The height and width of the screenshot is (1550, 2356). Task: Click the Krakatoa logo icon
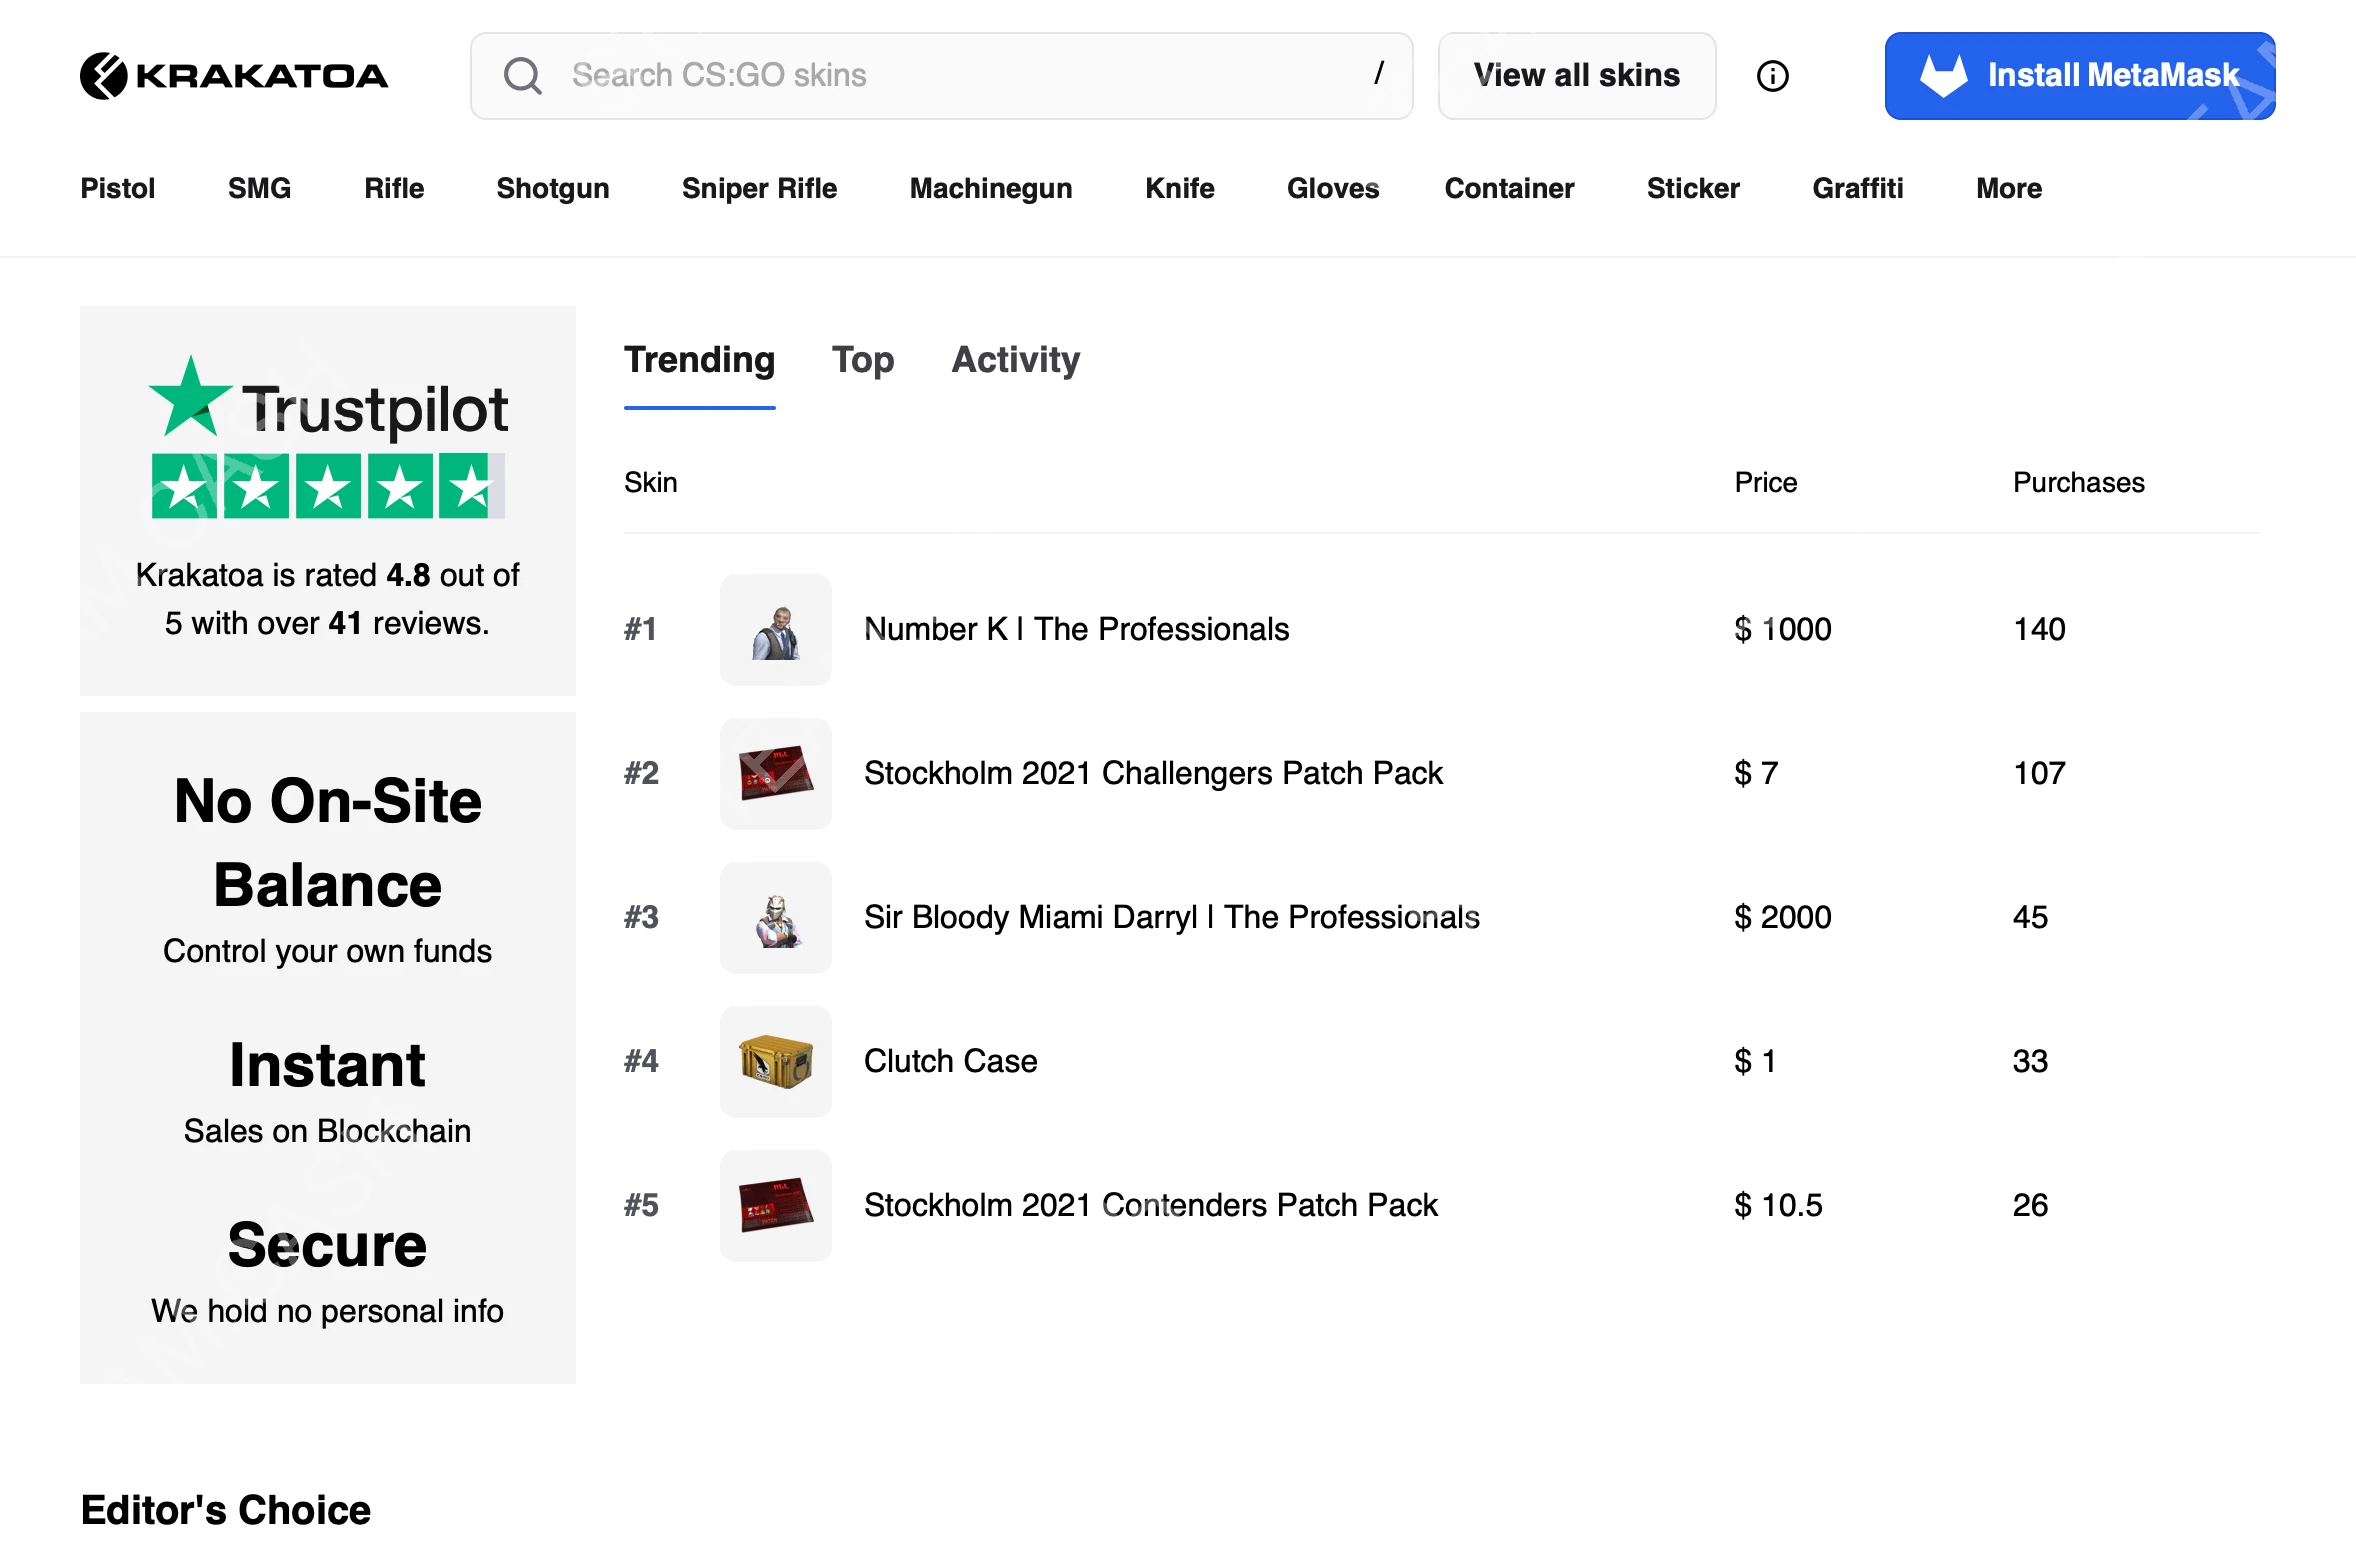tap(104, 76)
